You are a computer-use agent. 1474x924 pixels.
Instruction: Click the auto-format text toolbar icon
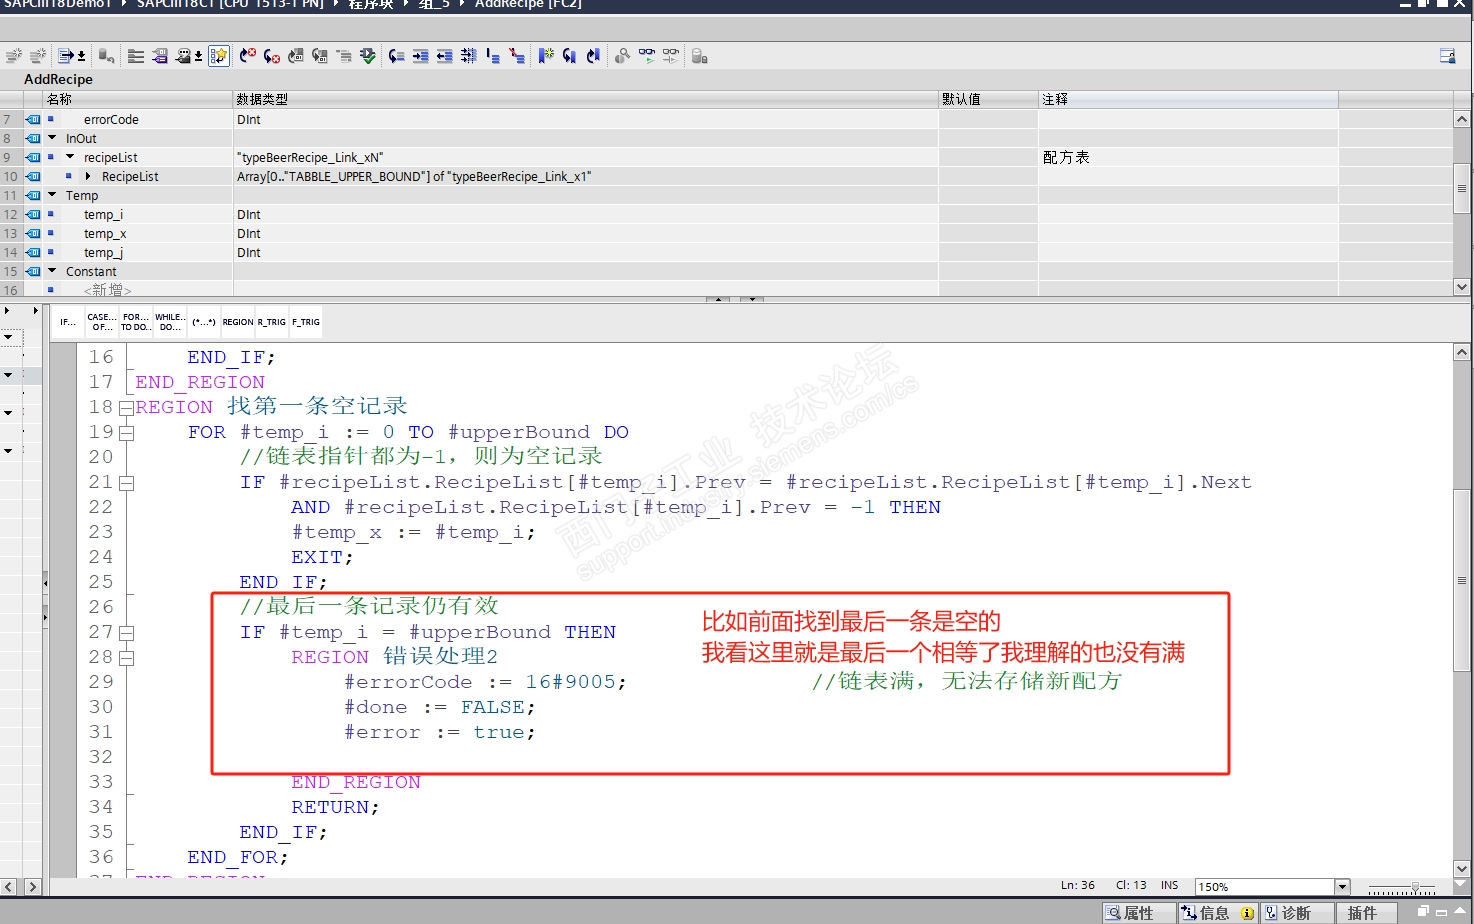pyautogui.click(x=468, y=56)
